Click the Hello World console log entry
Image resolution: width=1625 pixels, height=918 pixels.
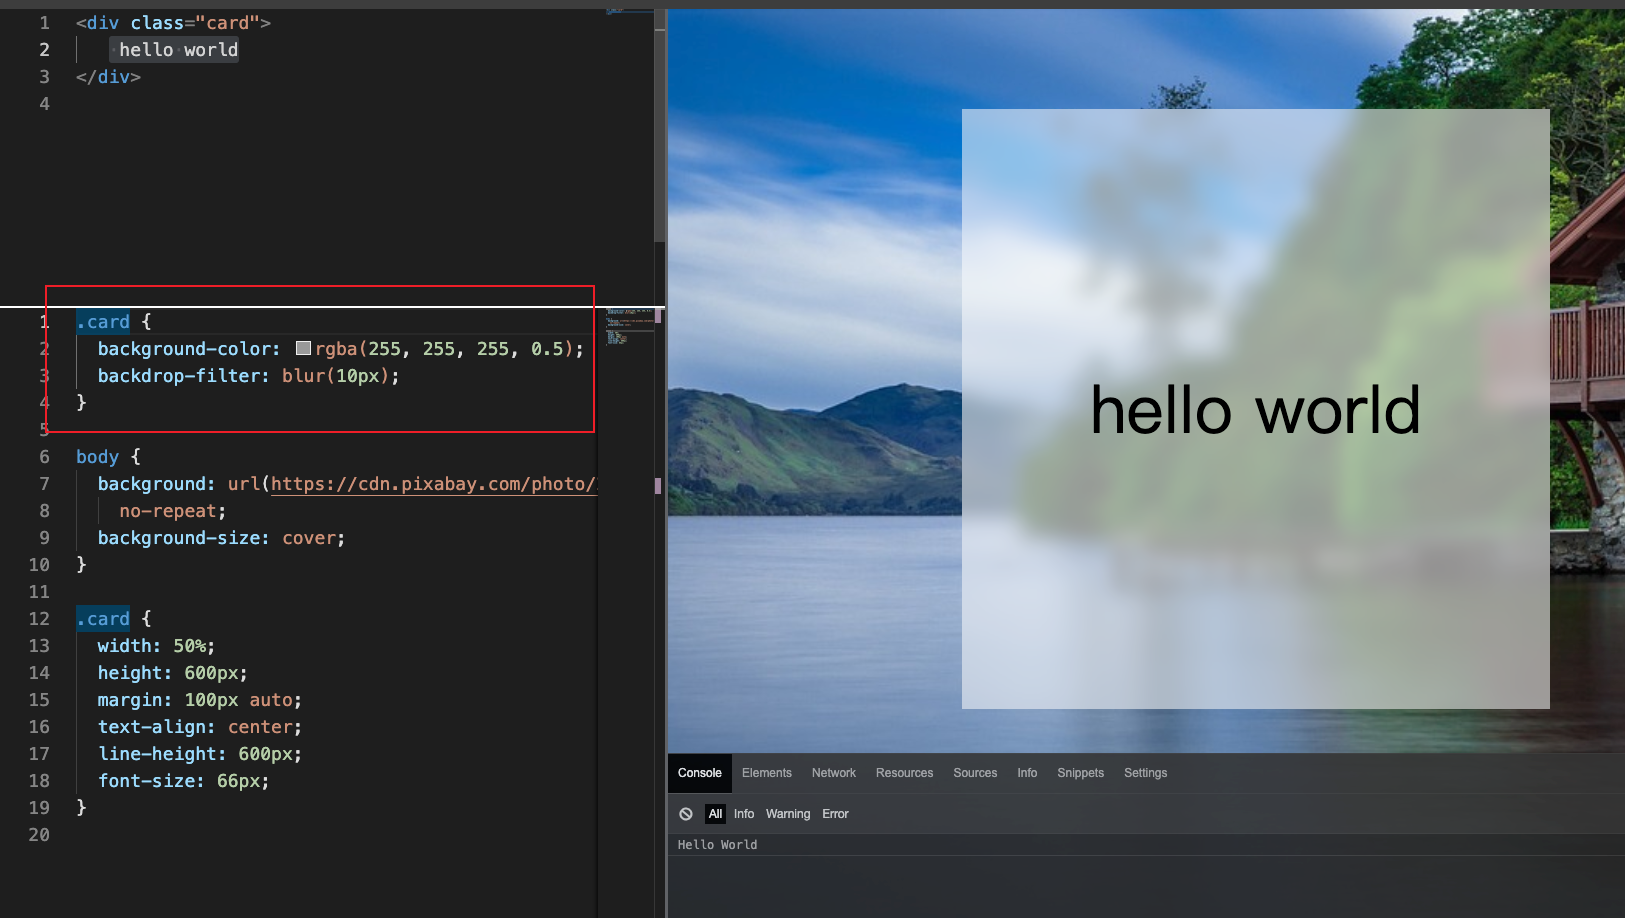[x=718, y=845]
